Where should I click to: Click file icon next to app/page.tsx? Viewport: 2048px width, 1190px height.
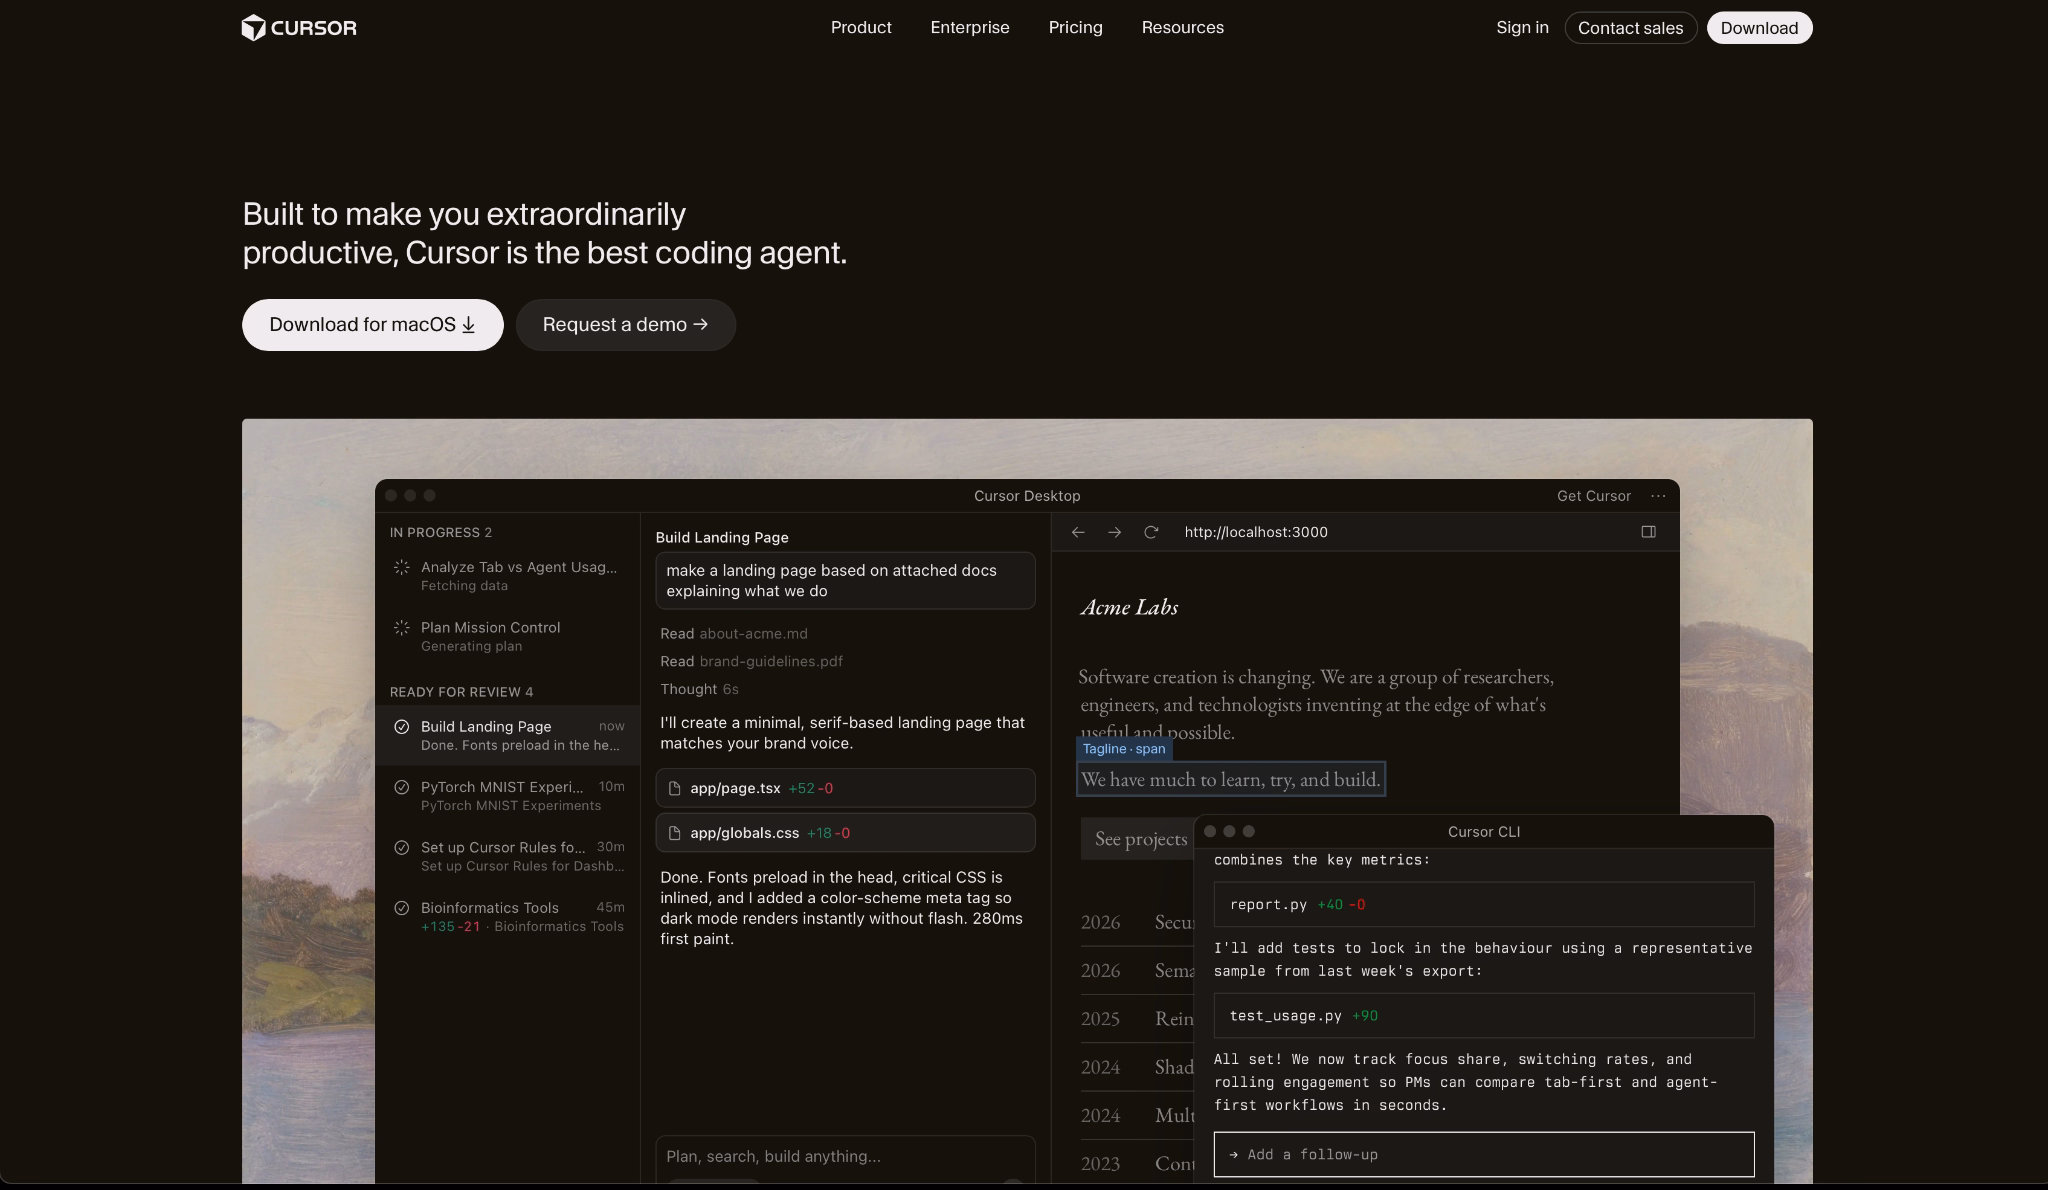tap(674, 788)
